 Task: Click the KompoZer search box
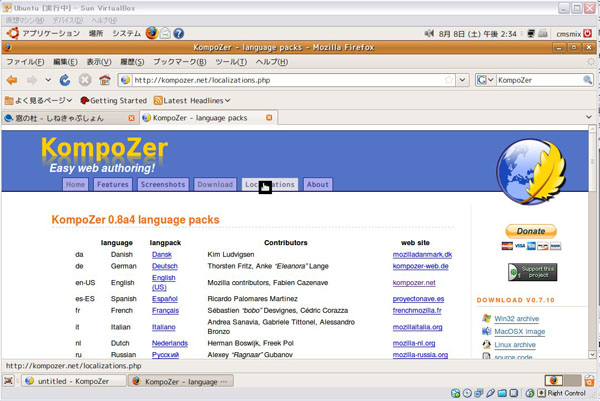[539, 80]
